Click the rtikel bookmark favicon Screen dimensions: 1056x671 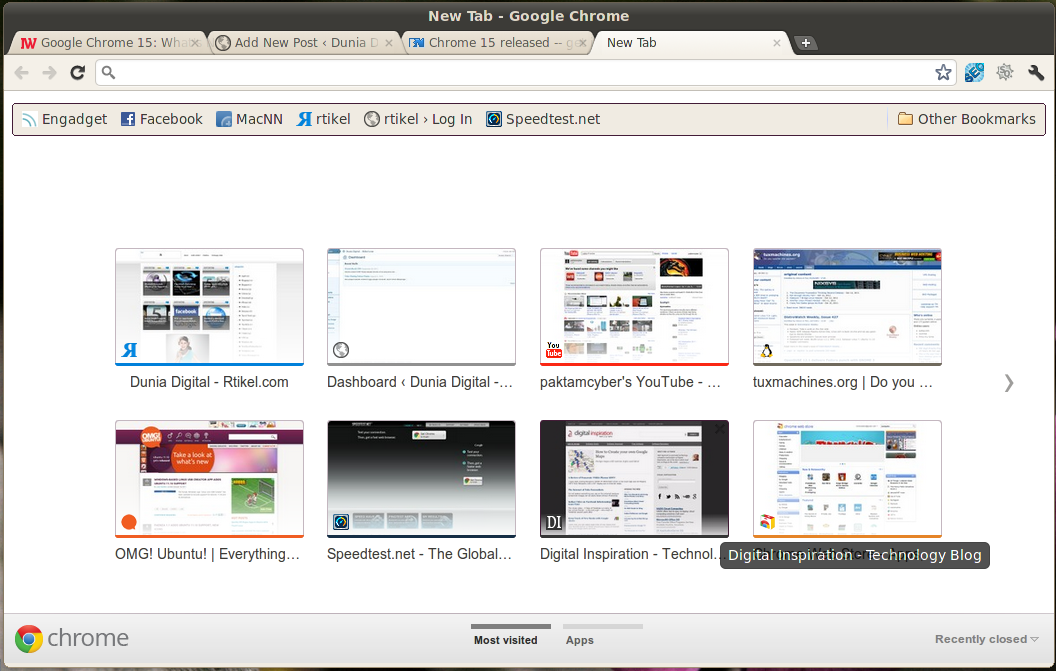coord(304,119)
